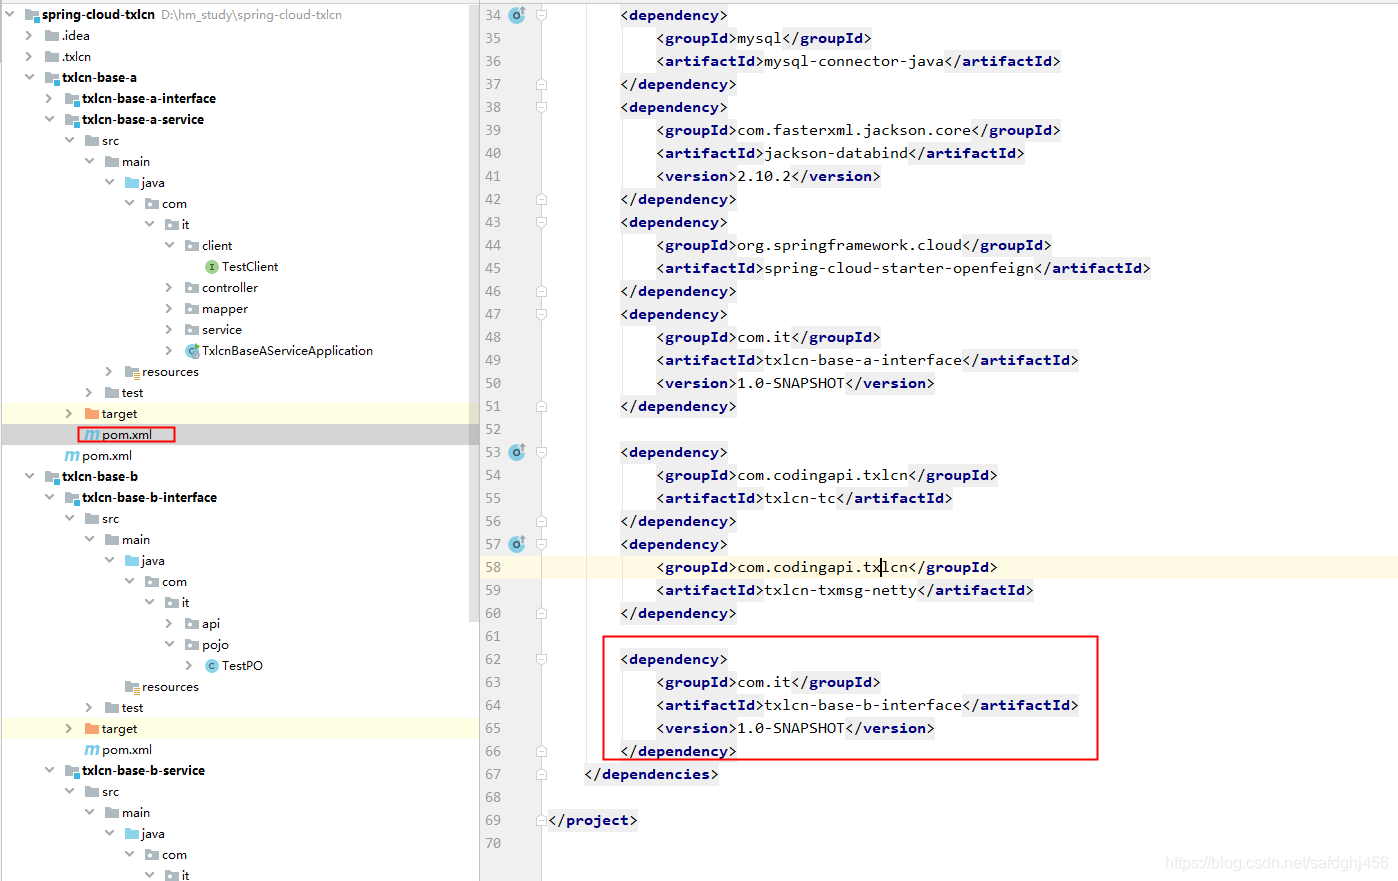The image size is (1398, 881).
Task: Expand the service package arrow
Action: 169,330
